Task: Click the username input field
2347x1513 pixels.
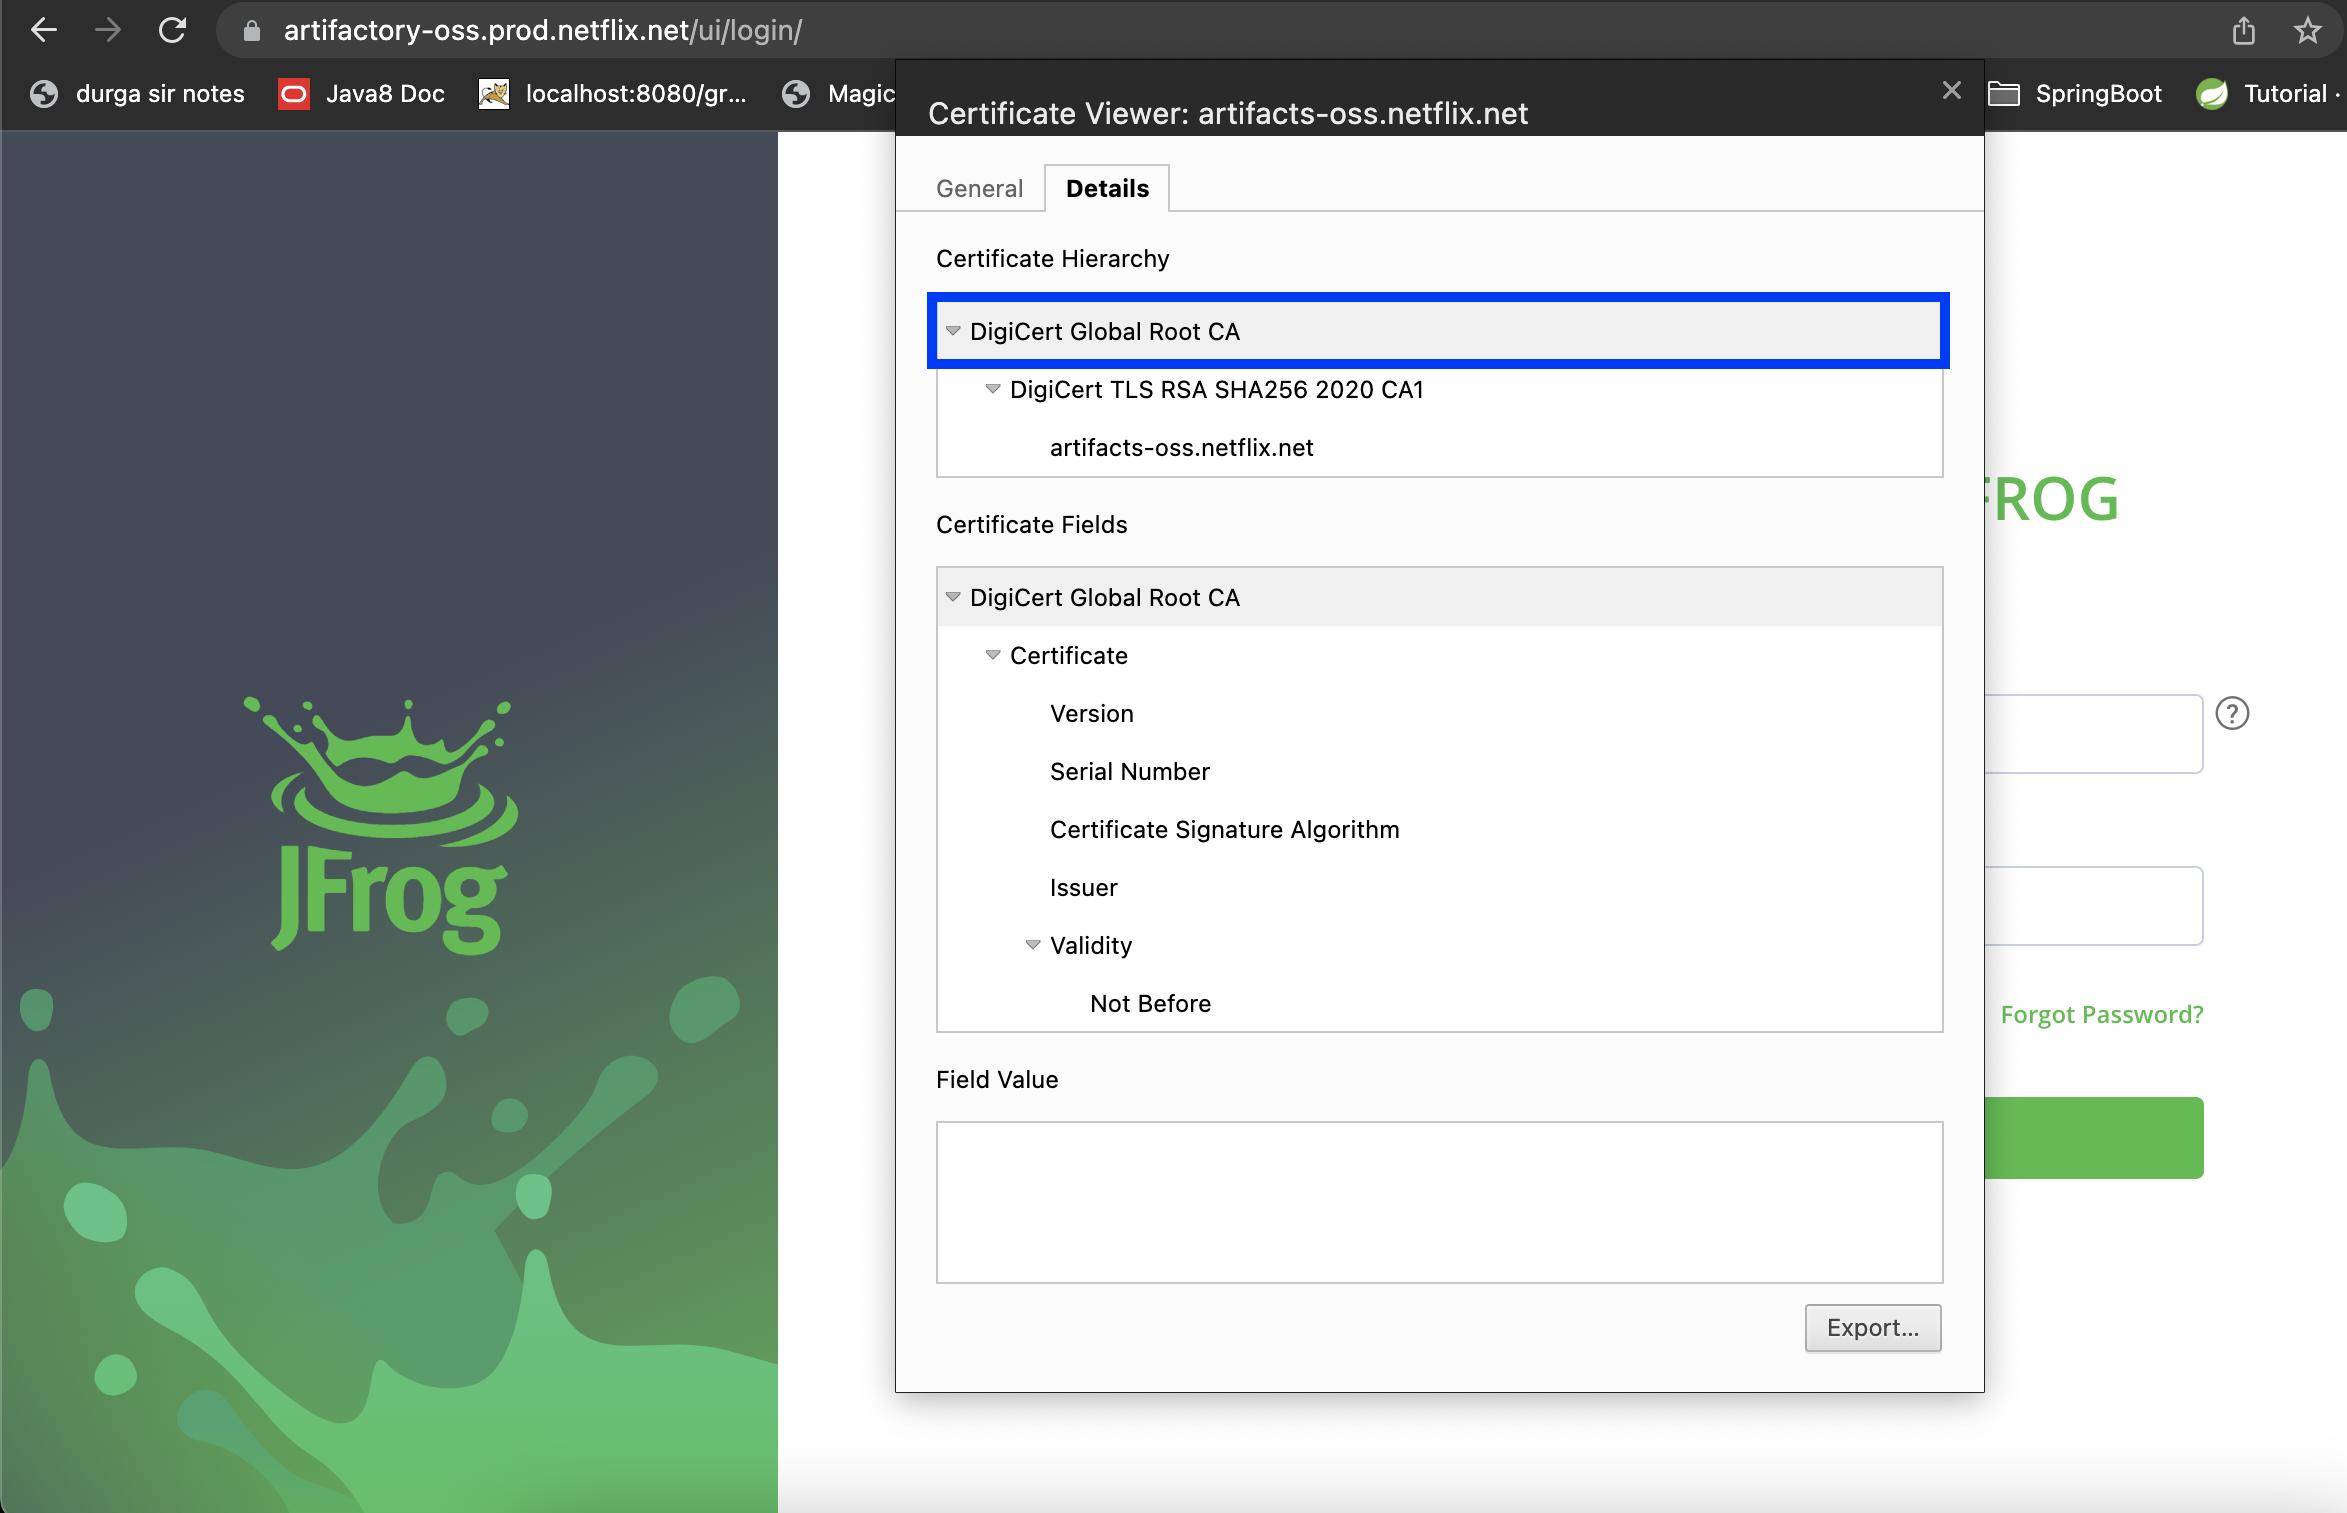Action: [2093, 734]
